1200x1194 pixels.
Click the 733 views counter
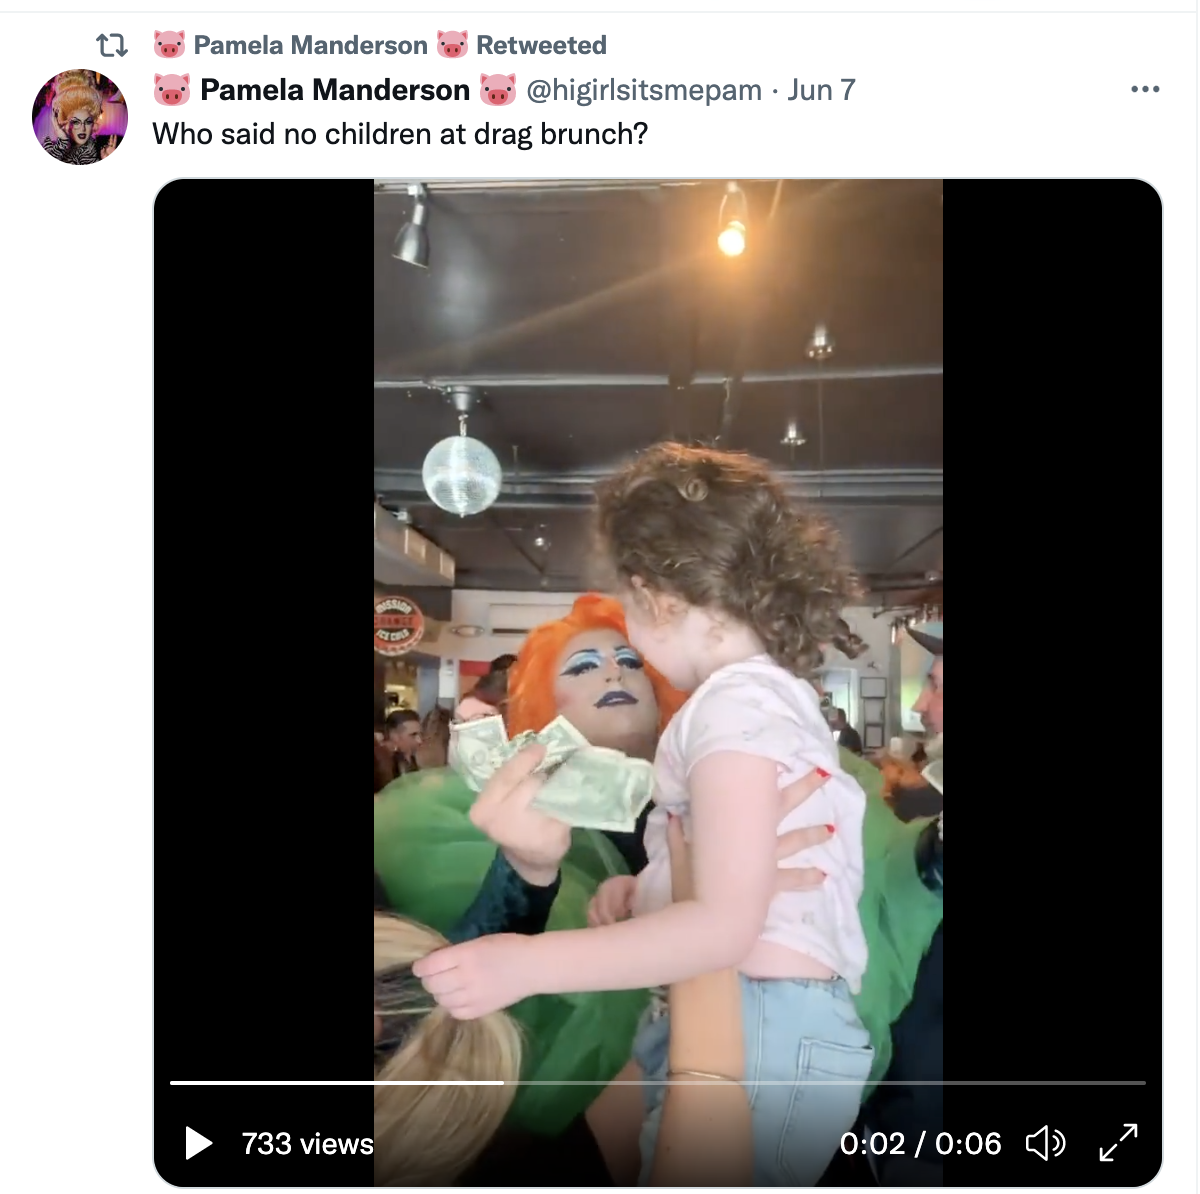click(307, 1143)
